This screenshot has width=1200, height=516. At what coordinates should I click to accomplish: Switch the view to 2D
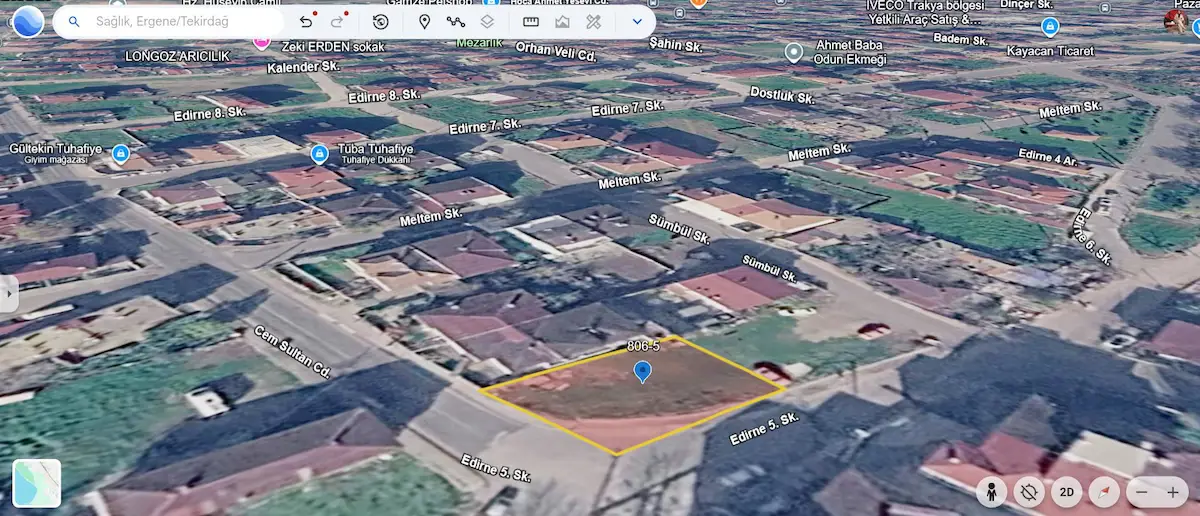tap(1067, 491)
